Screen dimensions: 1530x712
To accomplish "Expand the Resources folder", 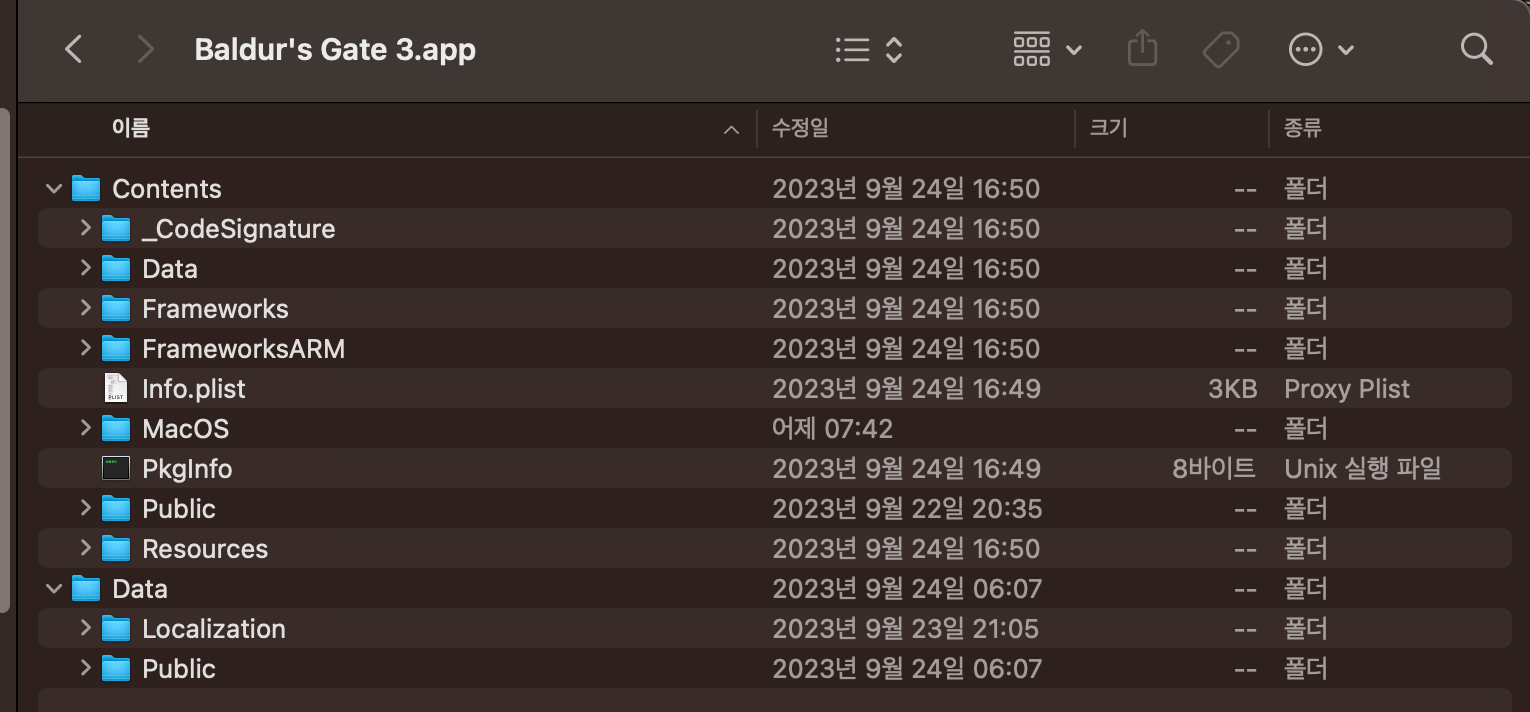I will coord(85,548).
